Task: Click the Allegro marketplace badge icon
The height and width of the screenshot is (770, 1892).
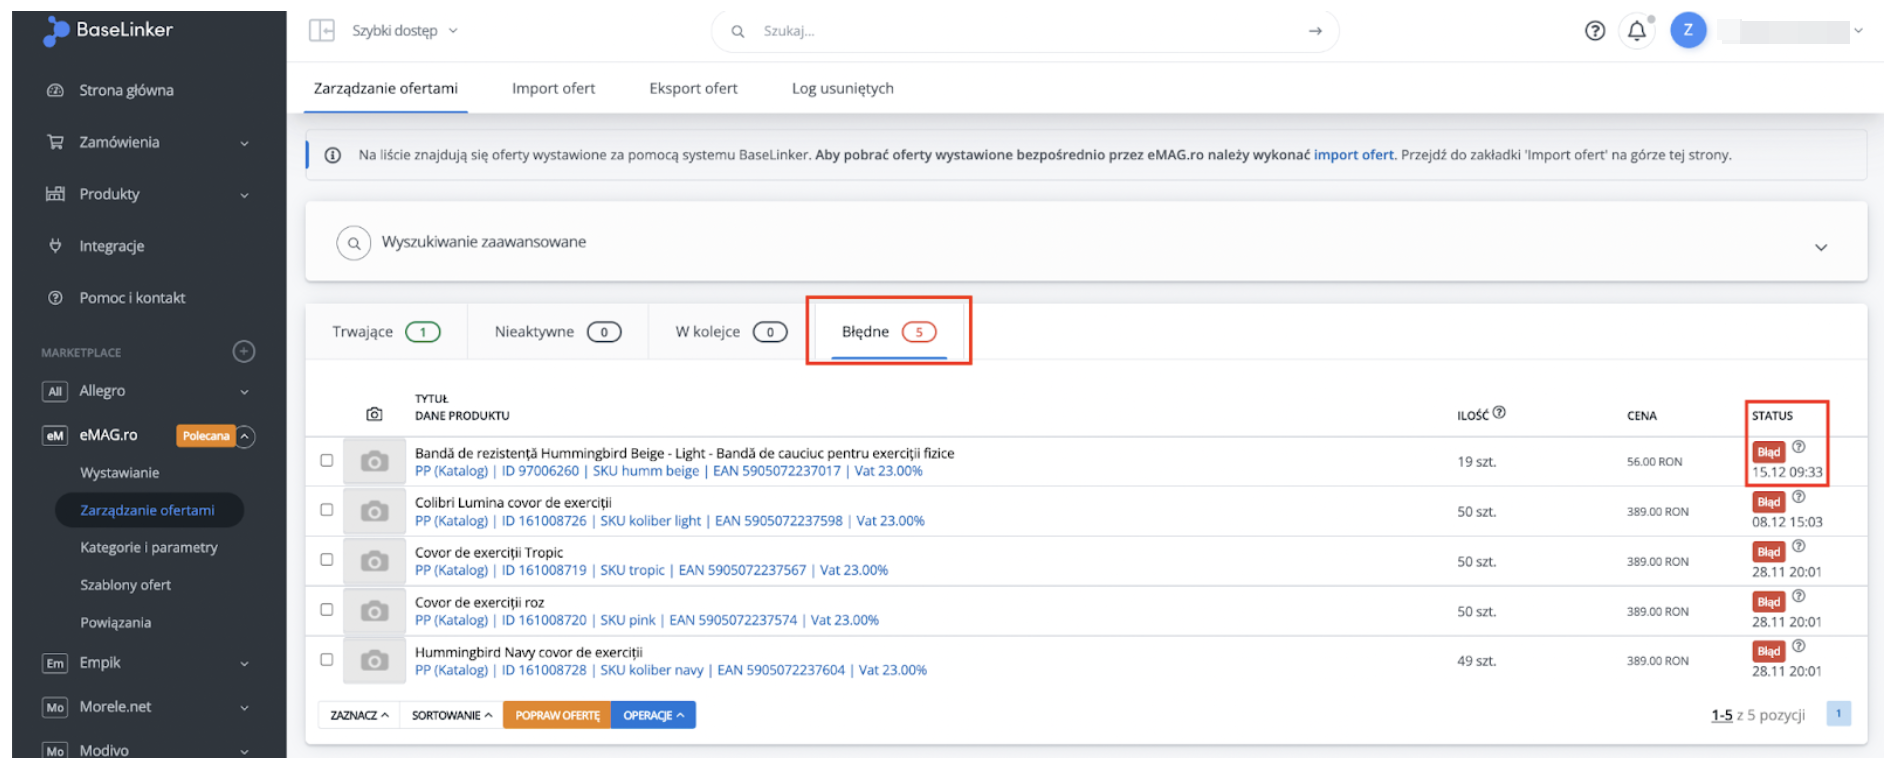Action: pyautogui.click(x=55, y=391)
